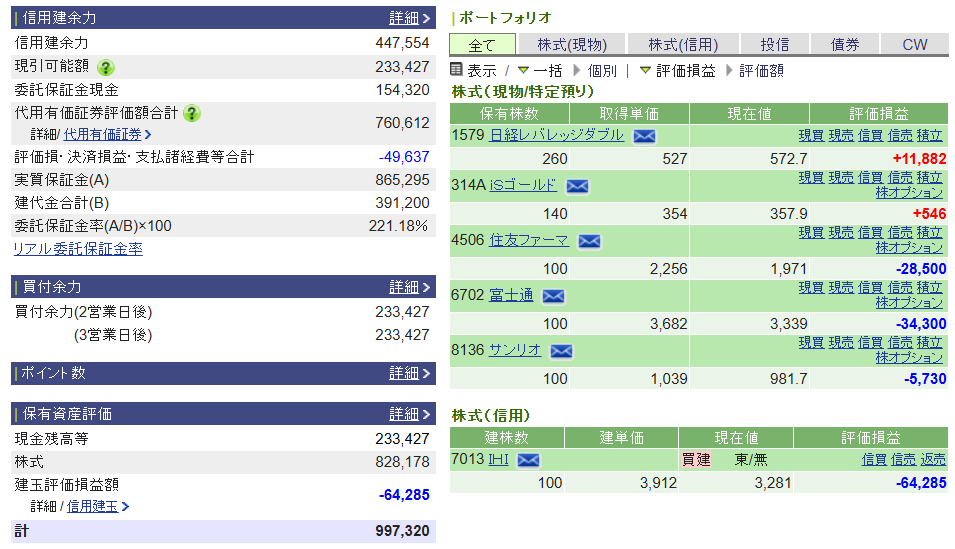Open the リアル委託保証金率 link
Viewport: 955px width, 549px height.
pyautogui.click(x=78, y=249)
